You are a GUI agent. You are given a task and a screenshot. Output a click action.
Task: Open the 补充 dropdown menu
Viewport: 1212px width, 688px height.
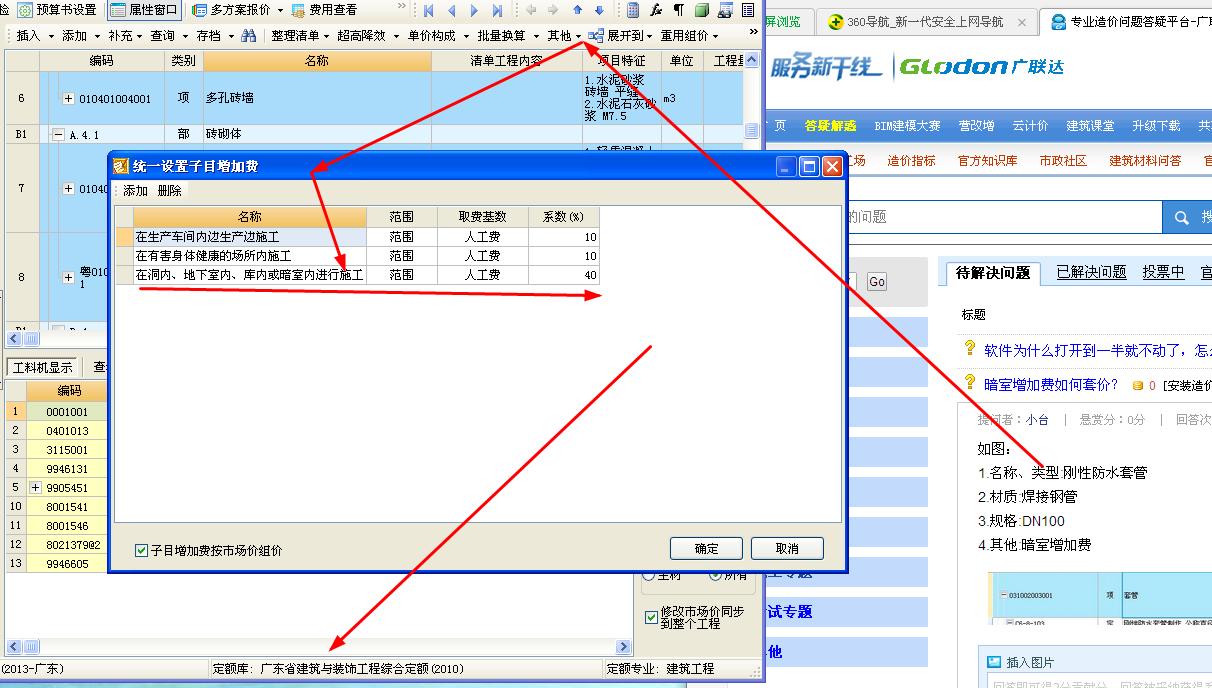point(125,35)
